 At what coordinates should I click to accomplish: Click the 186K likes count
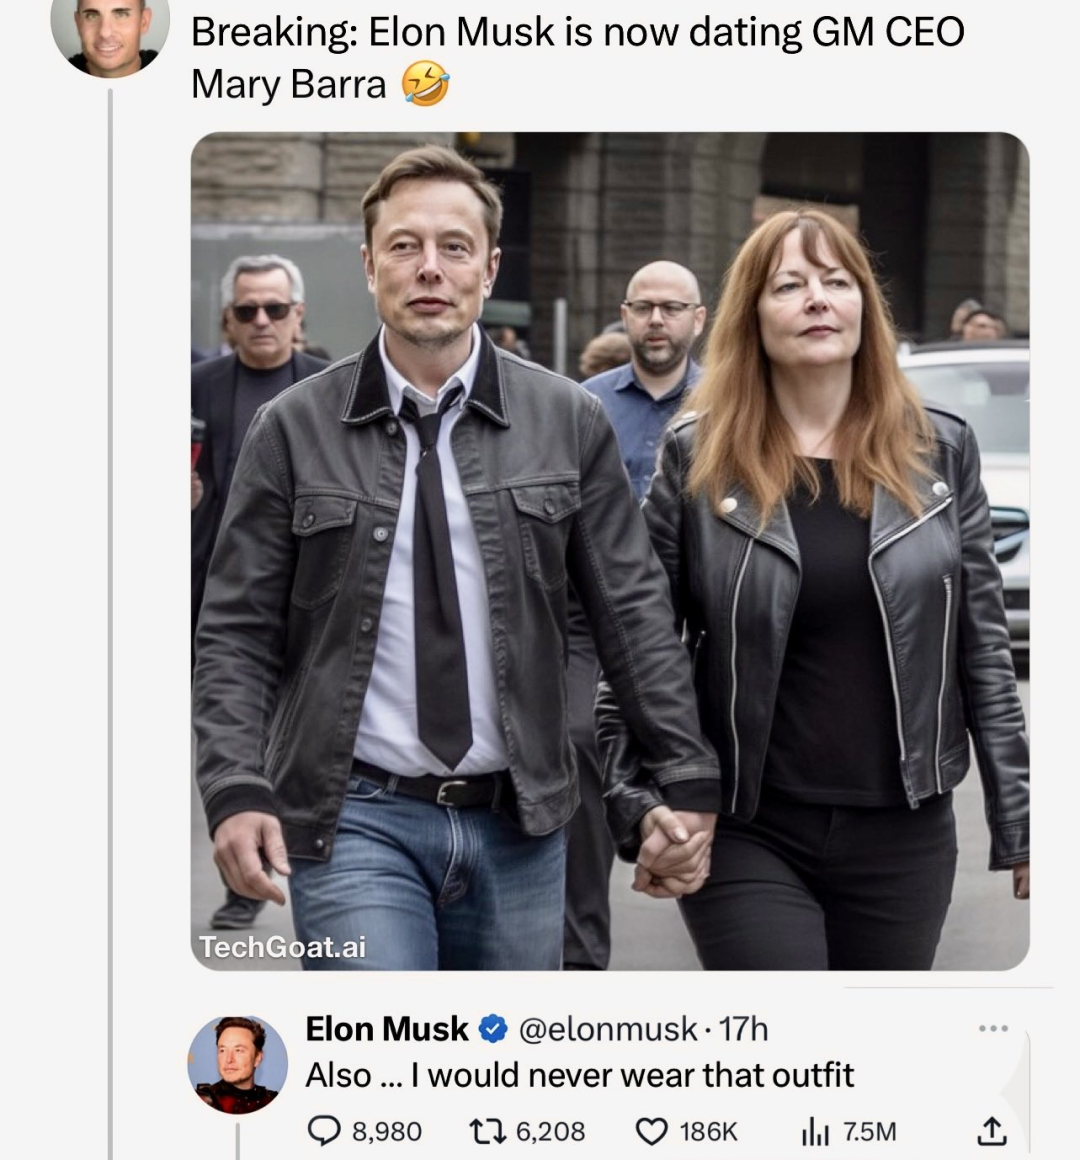click(x=708, y=1131)
